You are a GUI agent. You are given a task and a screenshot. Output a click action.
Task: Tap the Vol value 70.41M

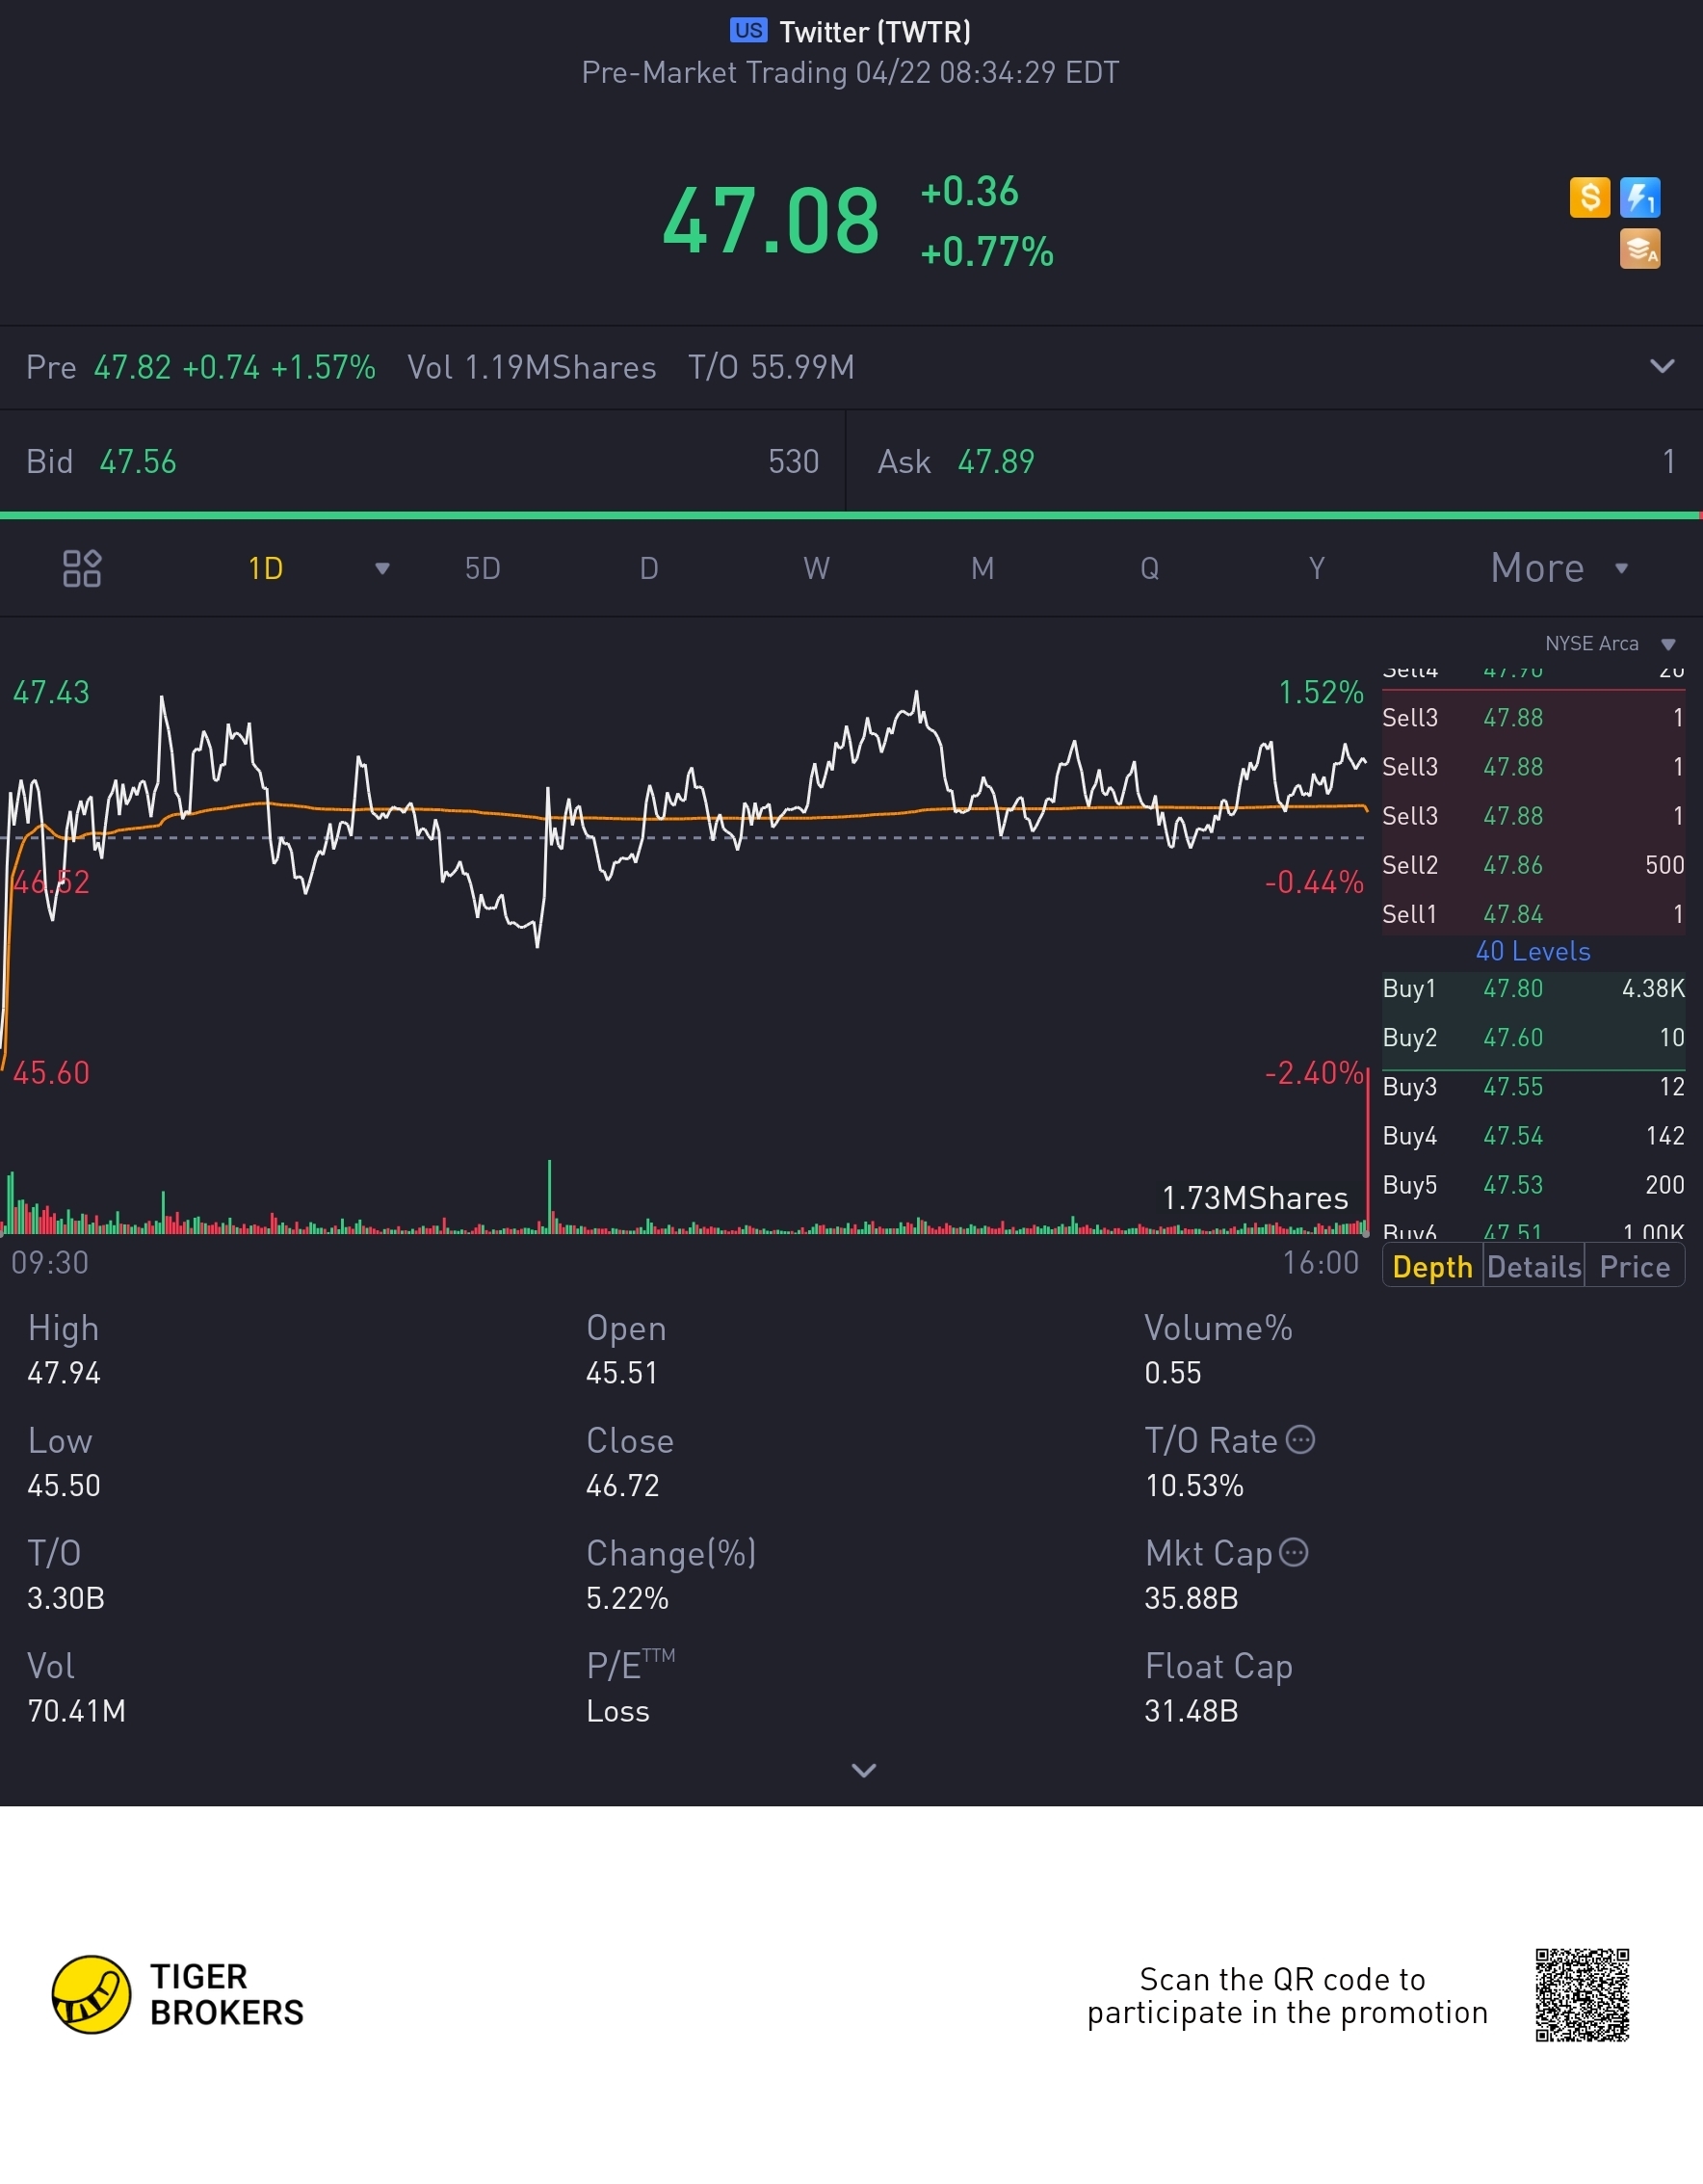76,1712
